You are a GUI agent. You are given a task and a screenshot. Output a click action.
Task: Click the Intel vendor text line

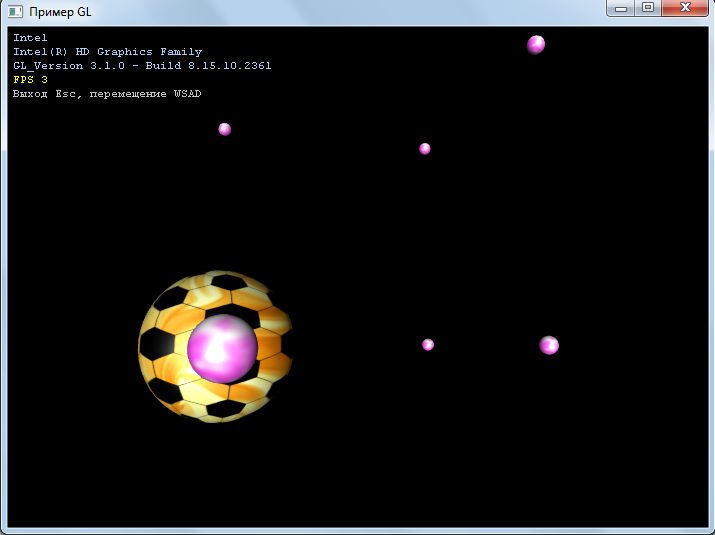(x=30, y=38)
